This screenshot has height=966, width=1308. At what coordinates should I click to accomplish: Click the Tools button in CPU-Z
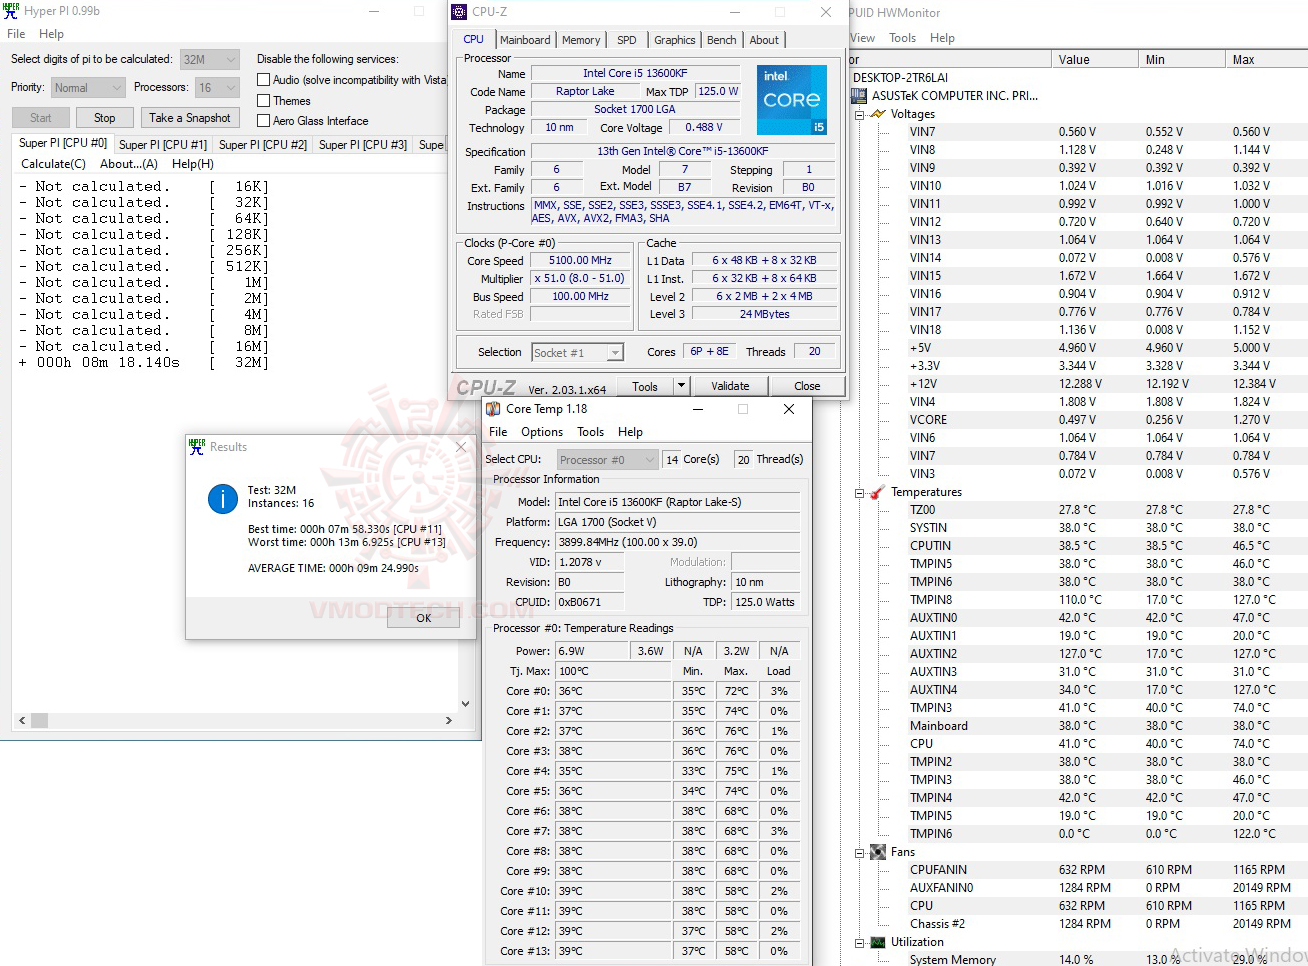click(x=645, y=386)
